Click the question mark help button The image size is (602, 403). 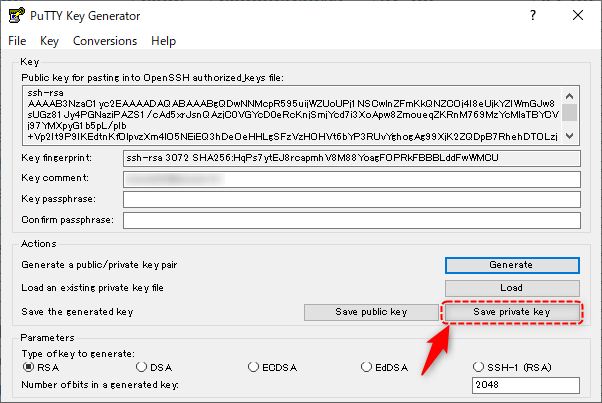click(x=533, y=15)
